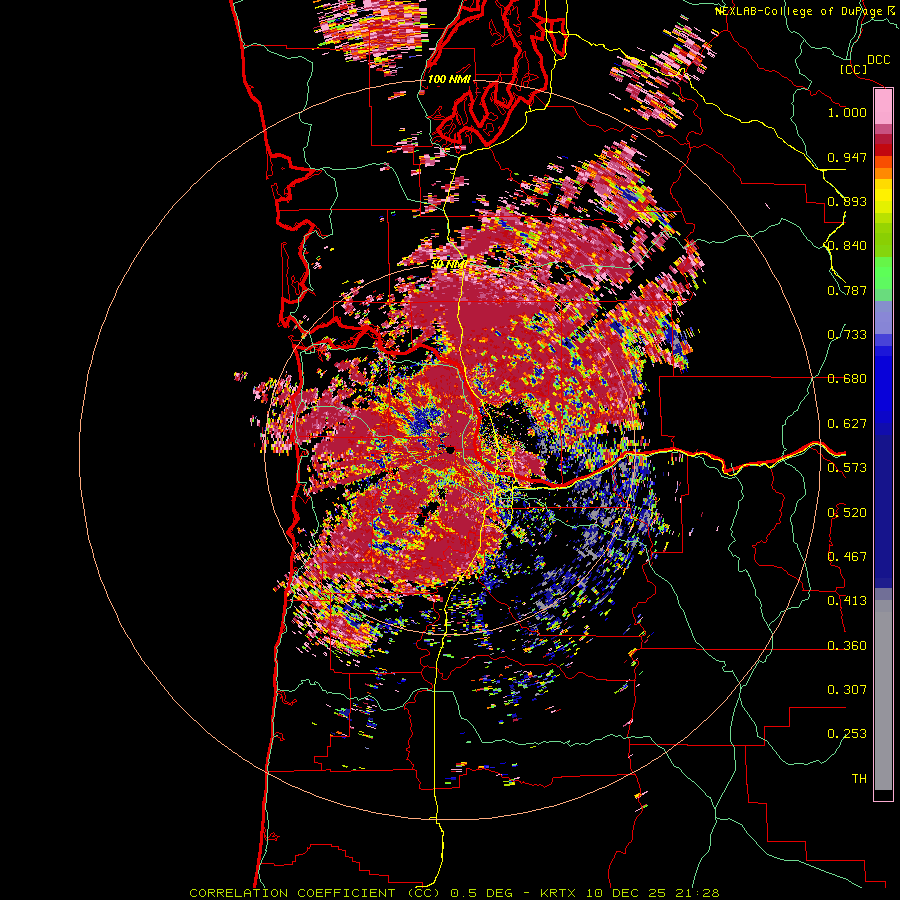Click the TH threshold label
This screenshot has height=900, width=900.
(x=859, y=779)
